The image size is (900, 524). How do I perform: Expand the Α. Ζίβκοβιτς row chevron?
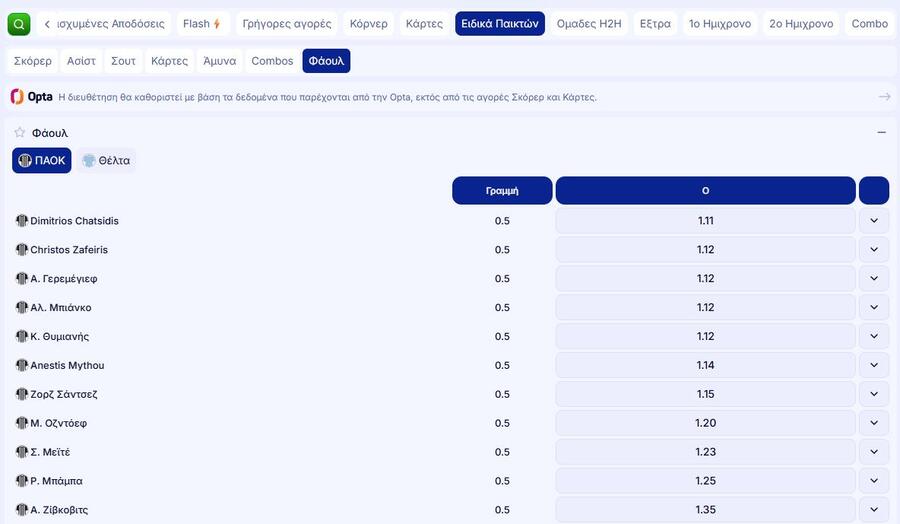[x=873, y=510]
